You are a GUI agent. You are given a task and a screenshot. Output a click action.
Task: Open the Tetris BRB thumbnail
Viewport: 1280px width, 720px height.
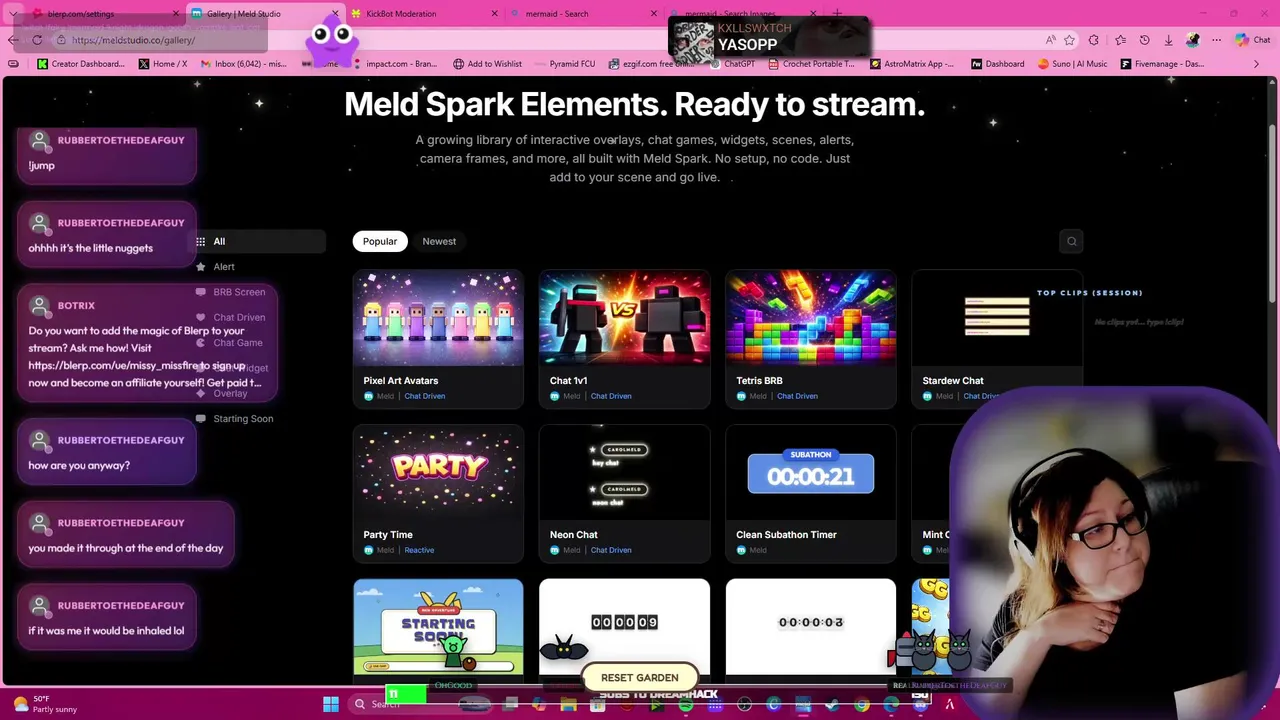point(811,318)
